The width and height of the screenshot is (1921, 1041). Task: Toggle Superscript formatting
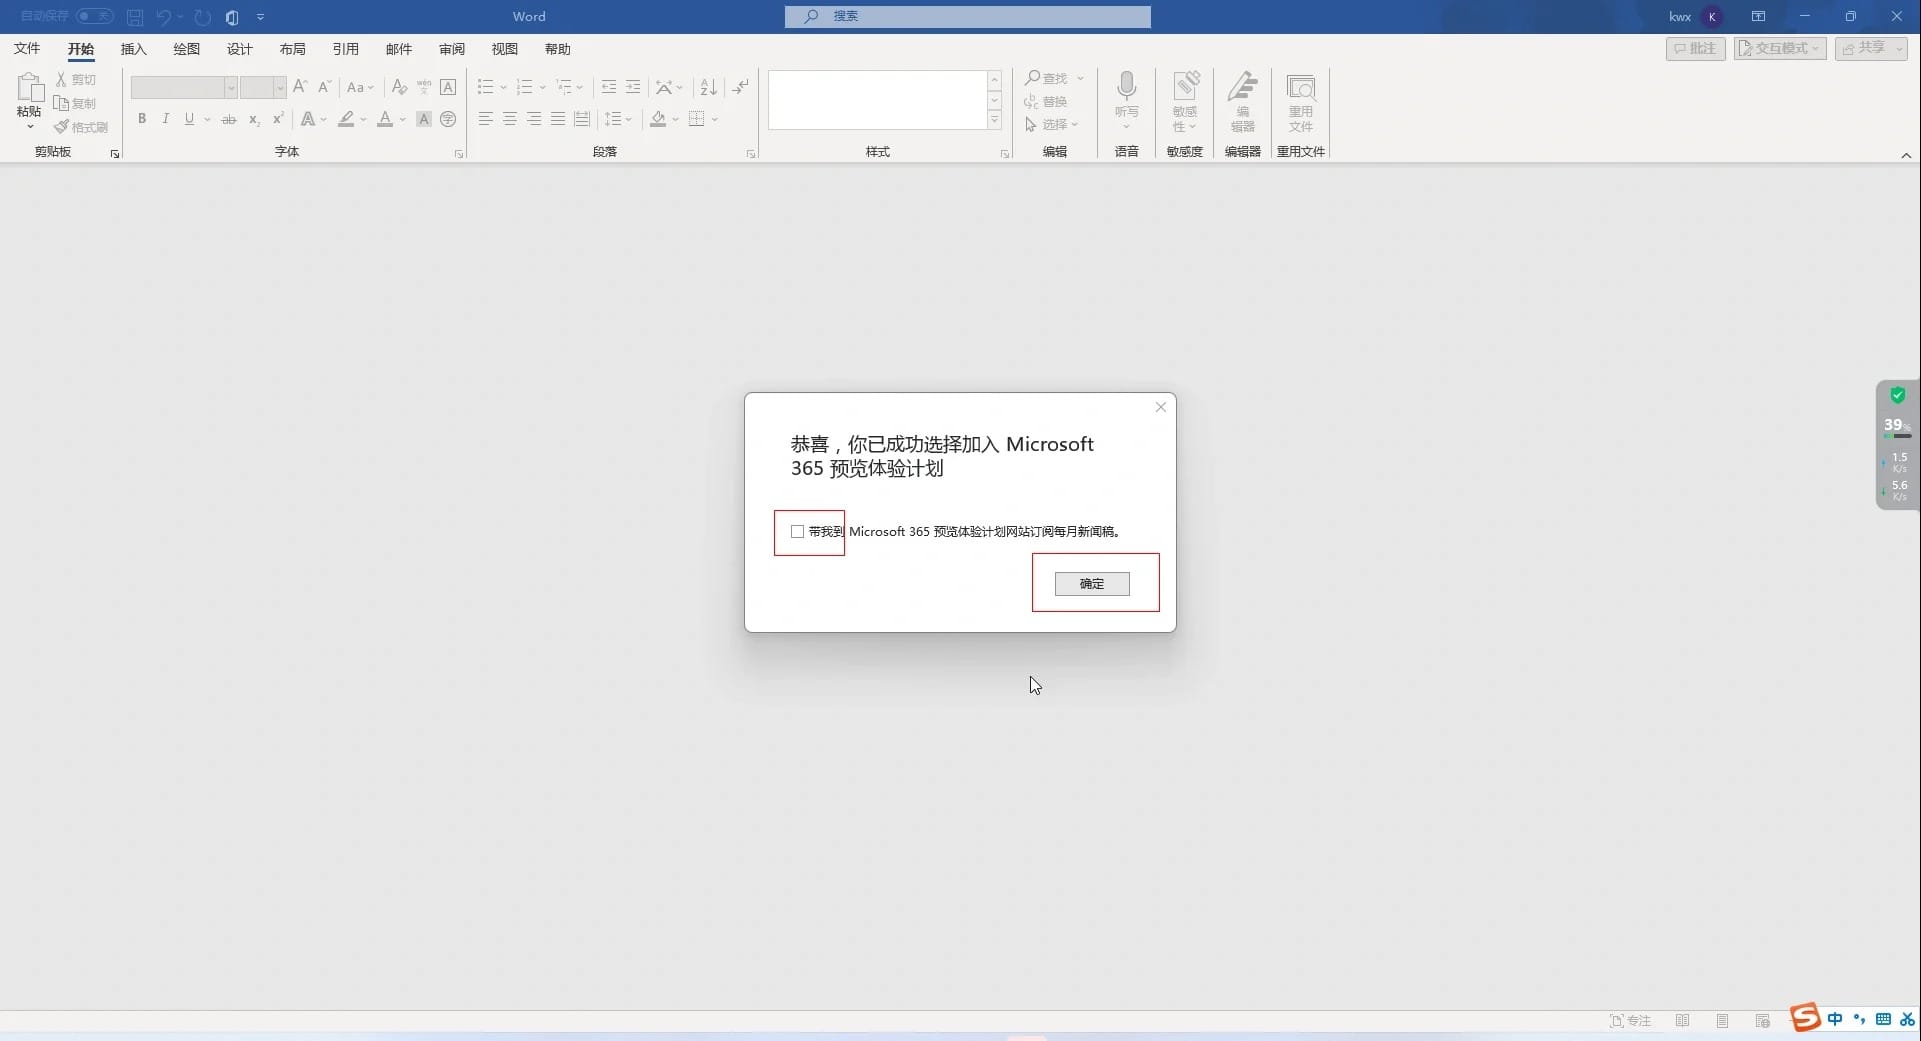coord(278,119)
